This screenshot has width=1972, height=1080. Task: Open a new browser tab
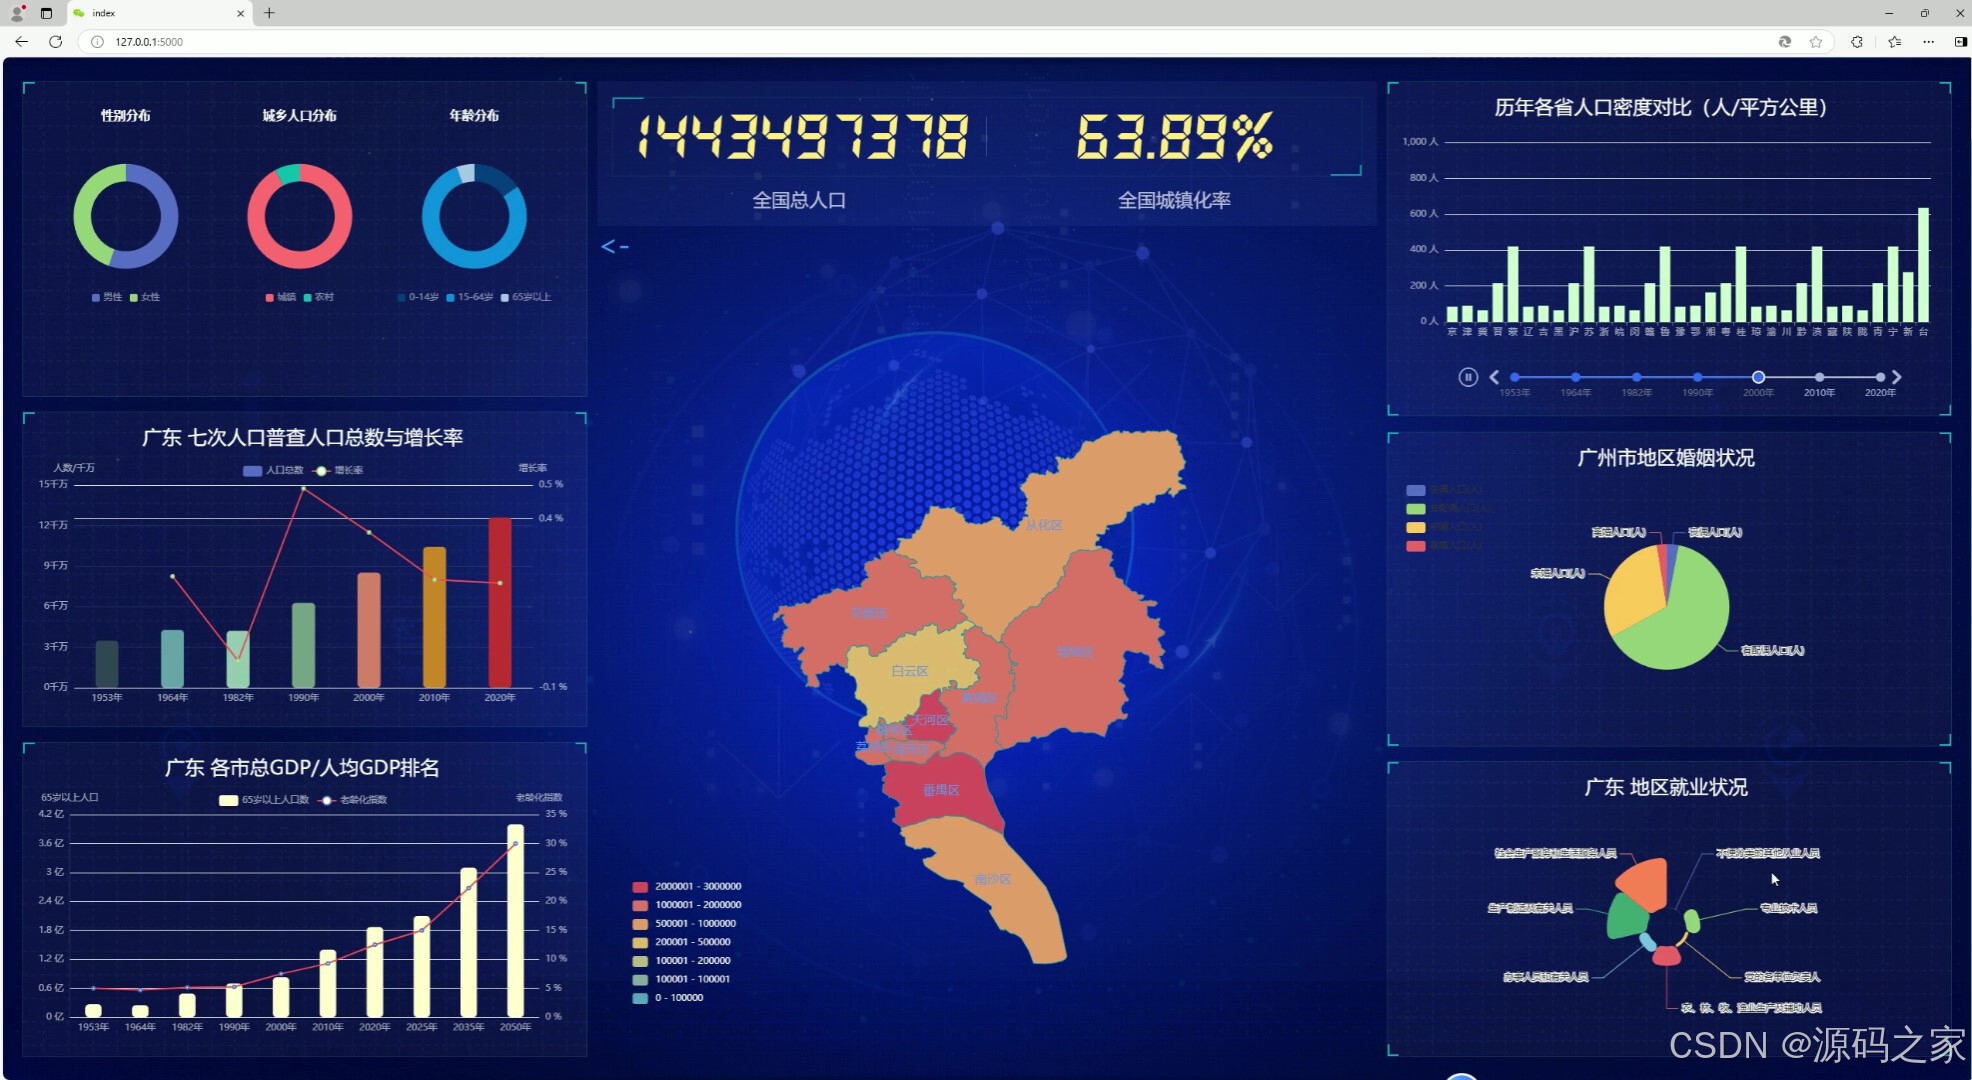[269, 13]
